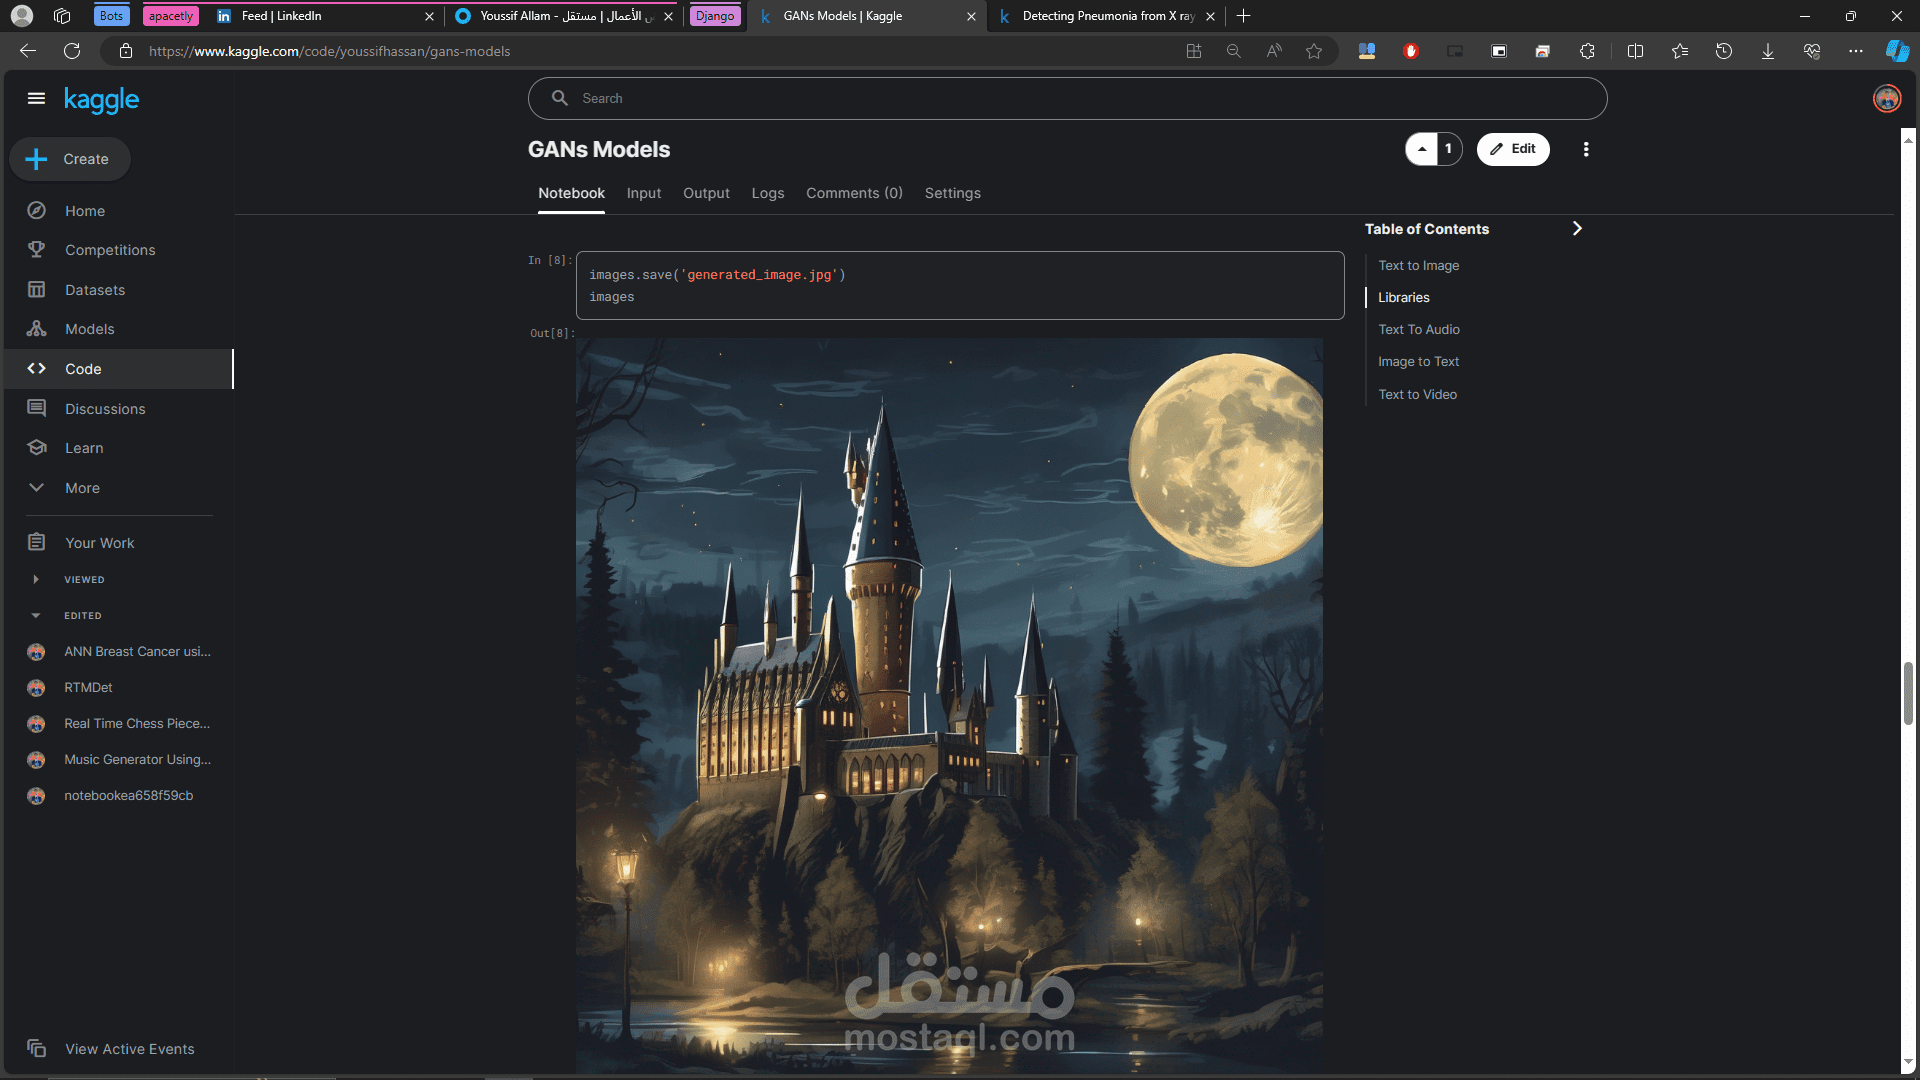The width and height of the screenshot is (1920, 1080).
Task: View site information lock icon
Action: click(x=126, y=51)
